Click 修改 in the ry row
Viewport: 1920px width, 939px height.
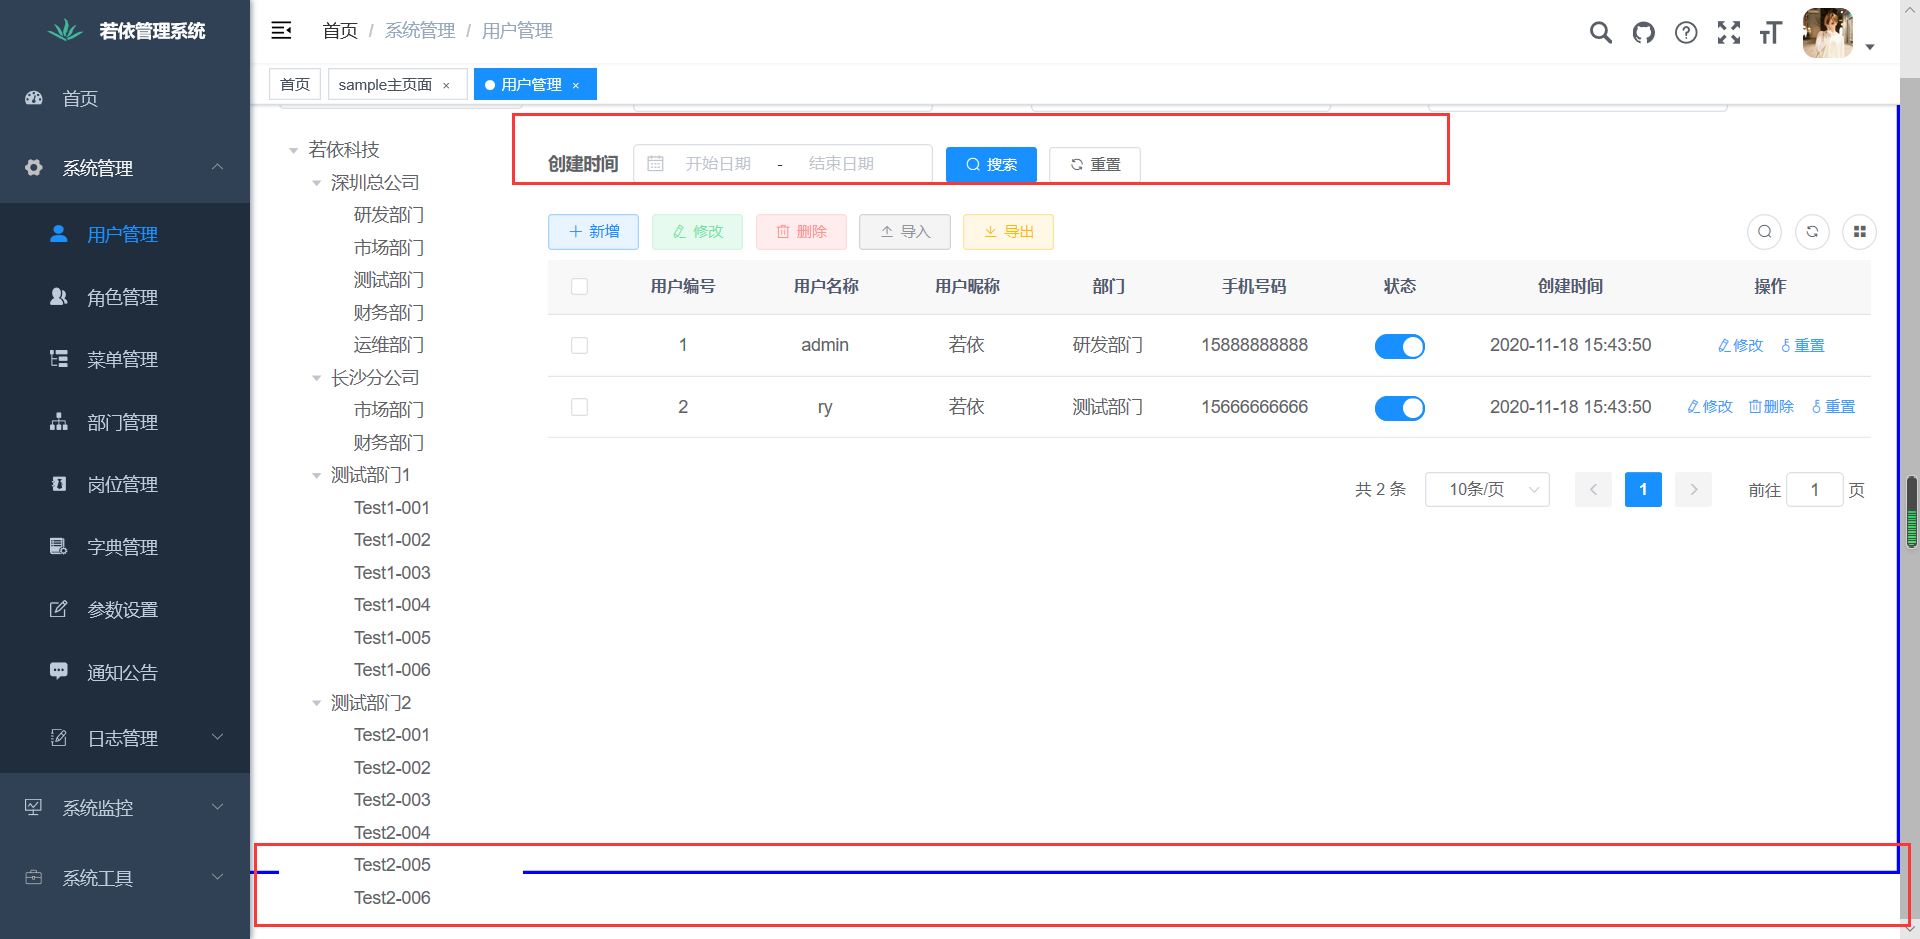[1710, 407]
